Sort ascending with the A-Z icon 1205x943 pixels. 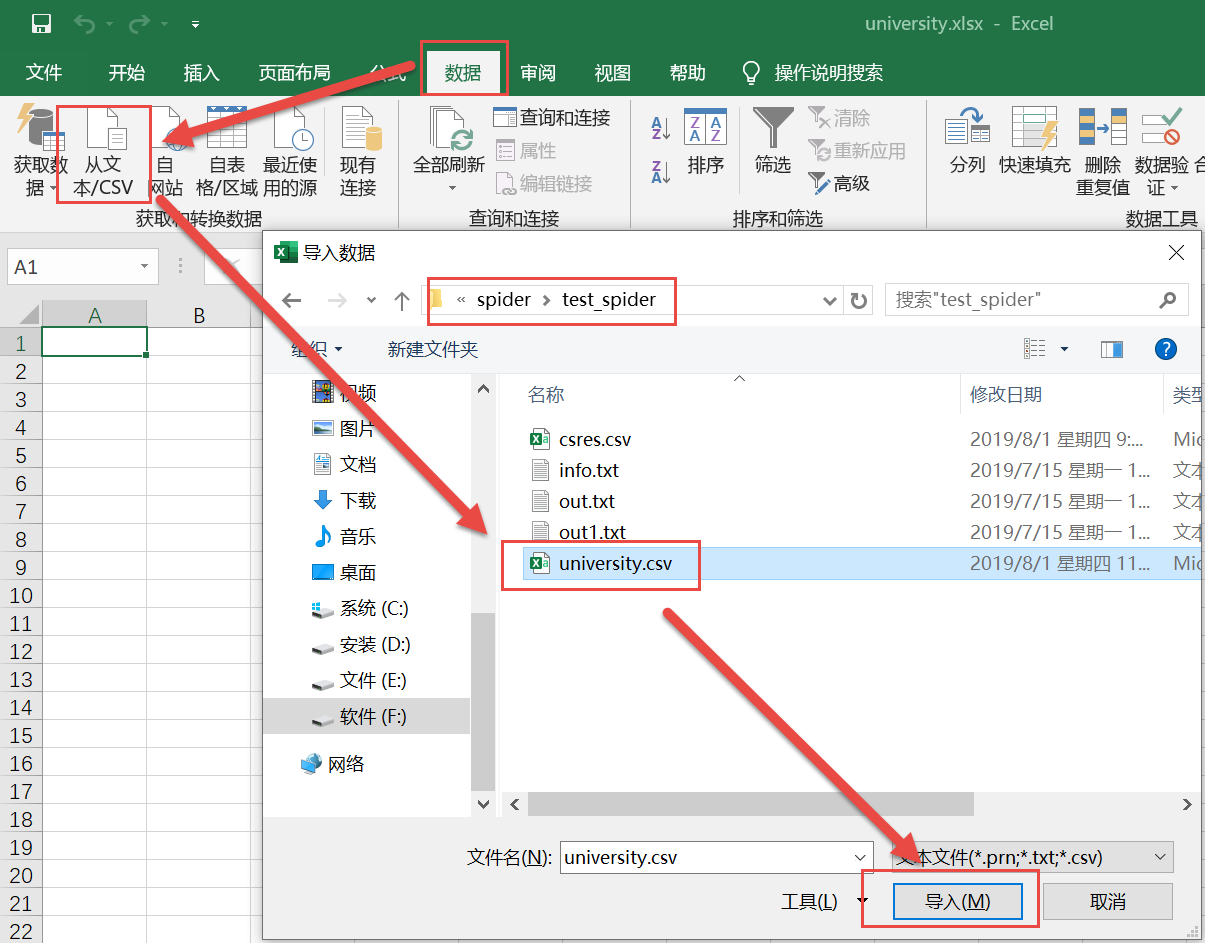tap(660, 127)
